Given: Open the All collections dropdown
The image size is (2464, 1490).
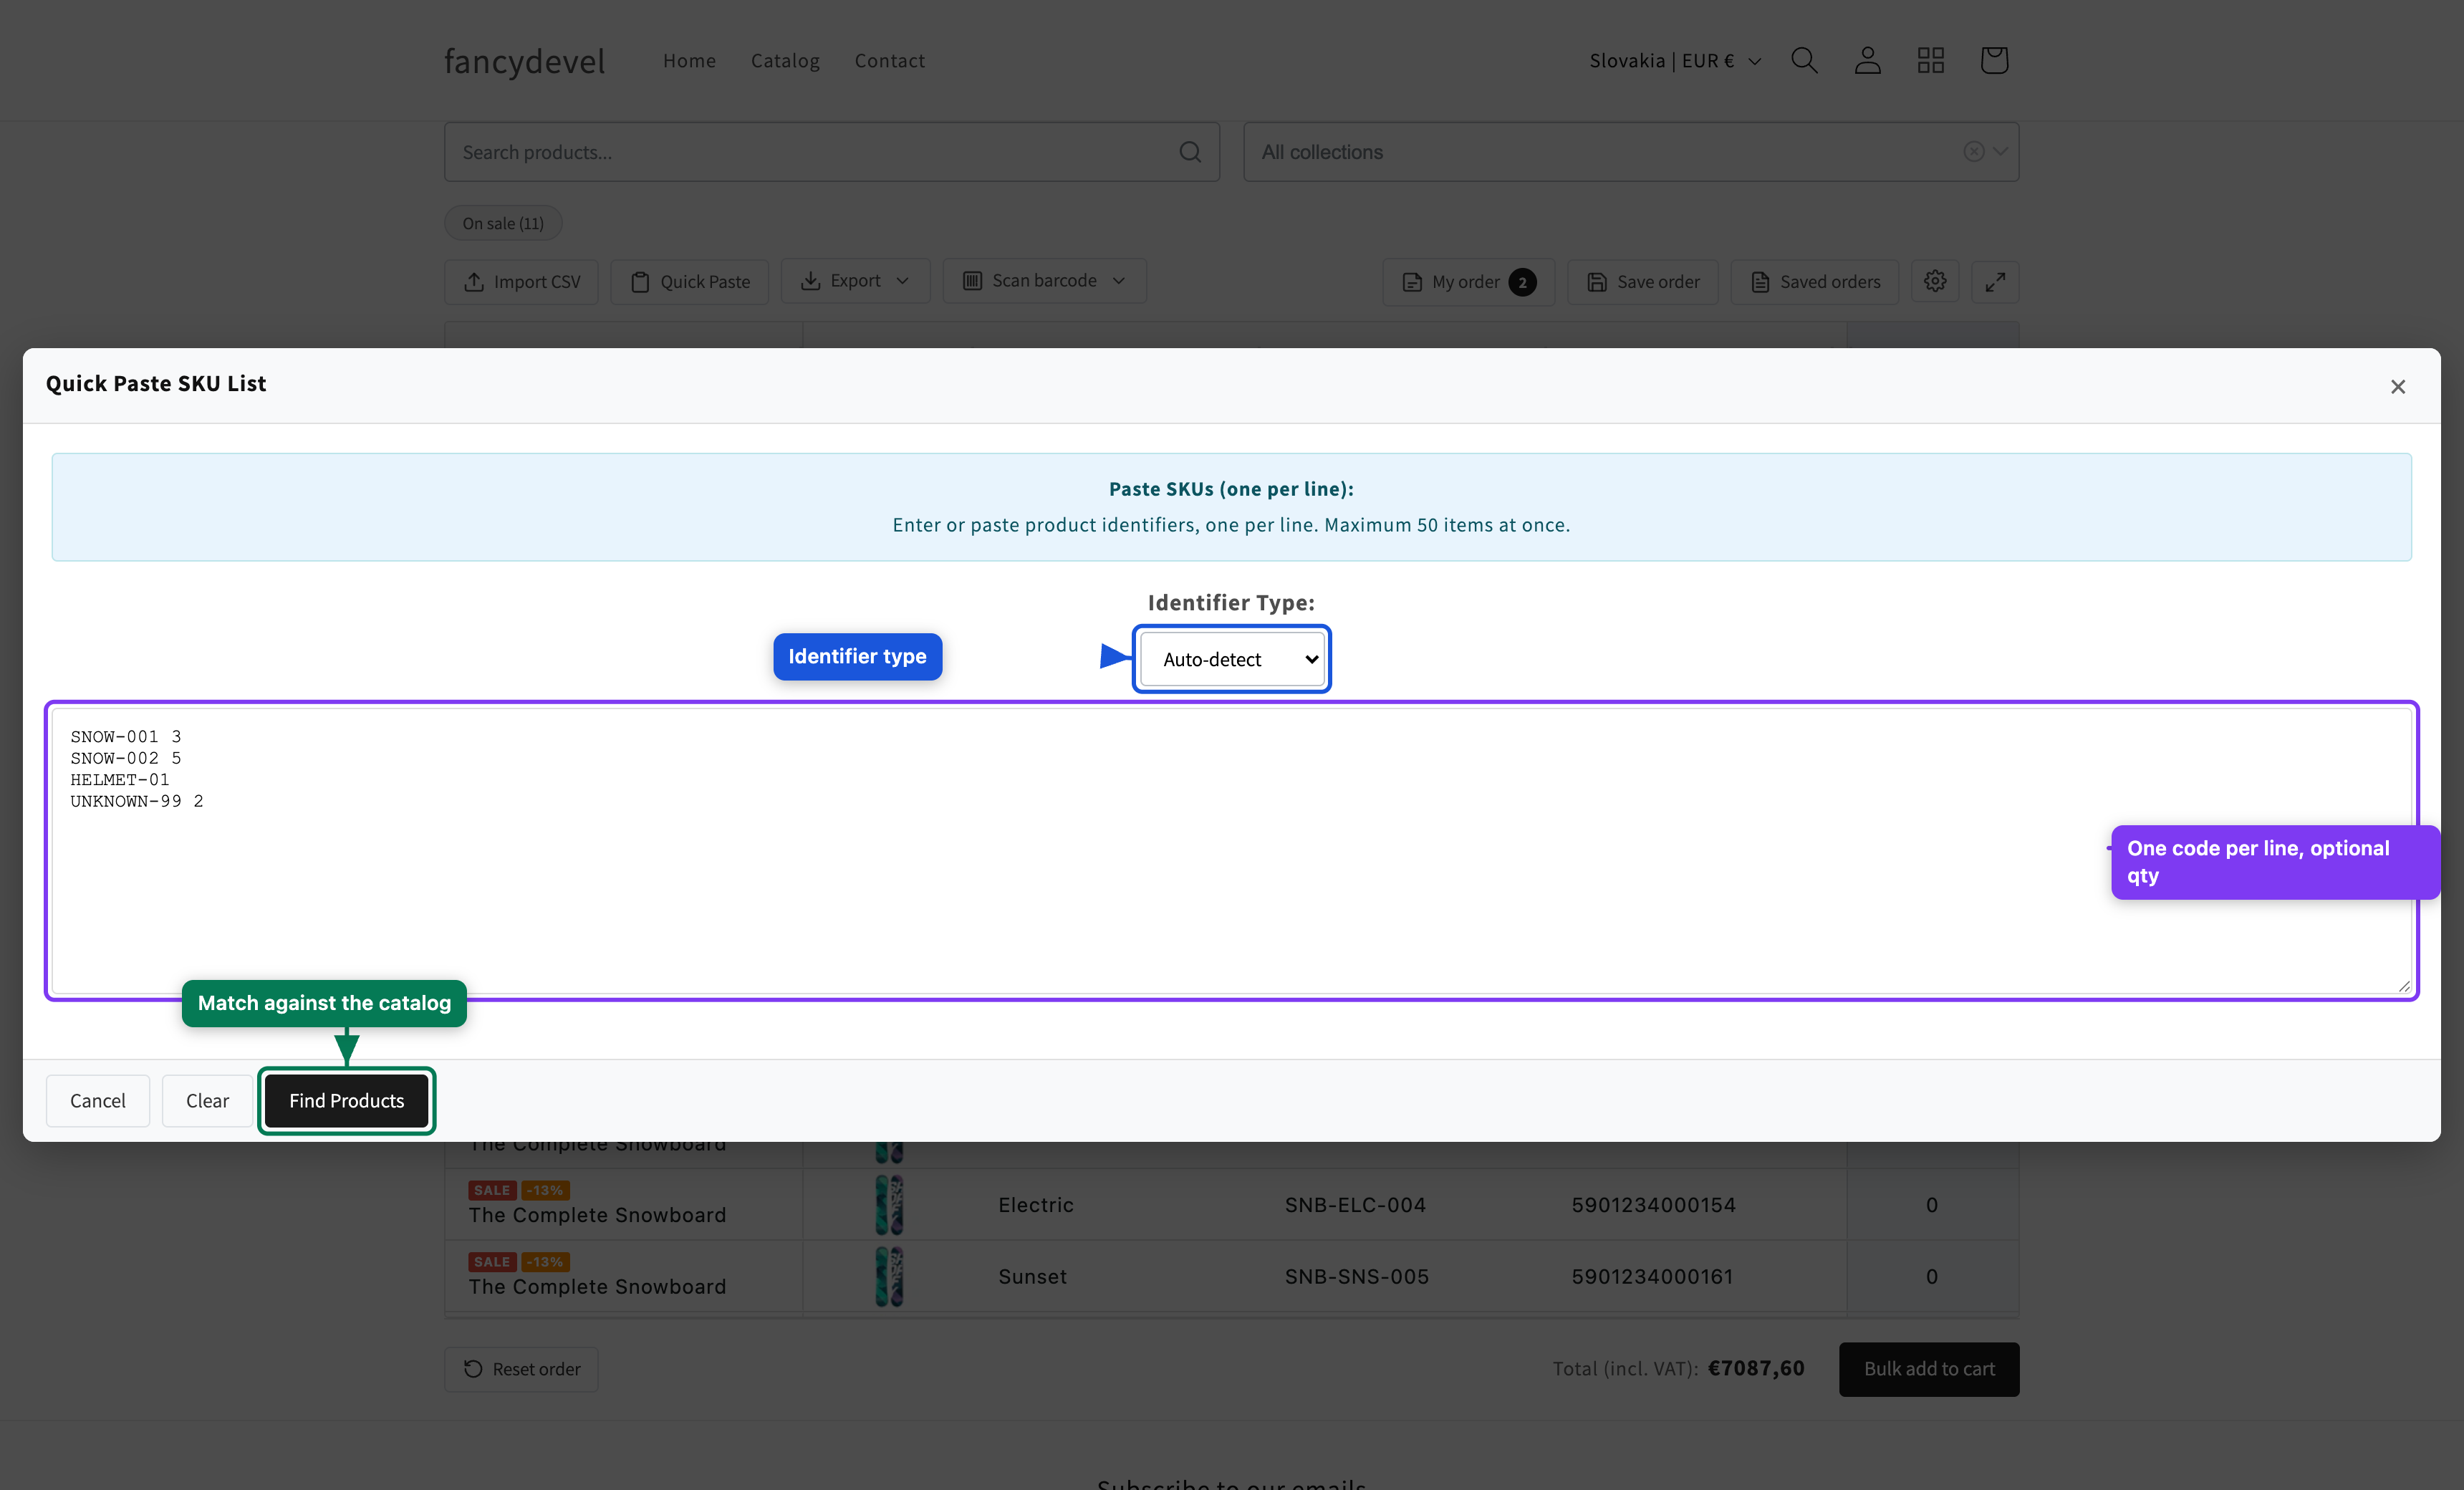Looking at the screenshot, I should coord(1631,152).
